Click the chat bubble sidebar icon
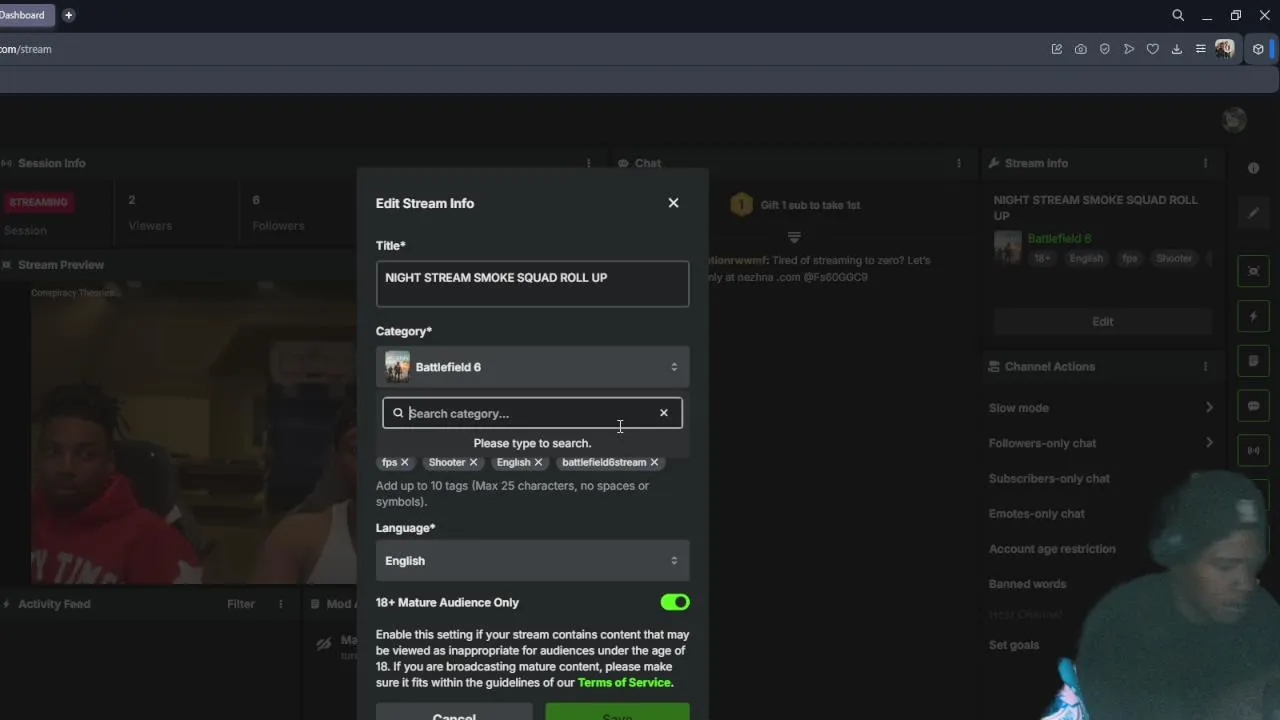This screenshot has height=720, width=1280. point(1253,406)
